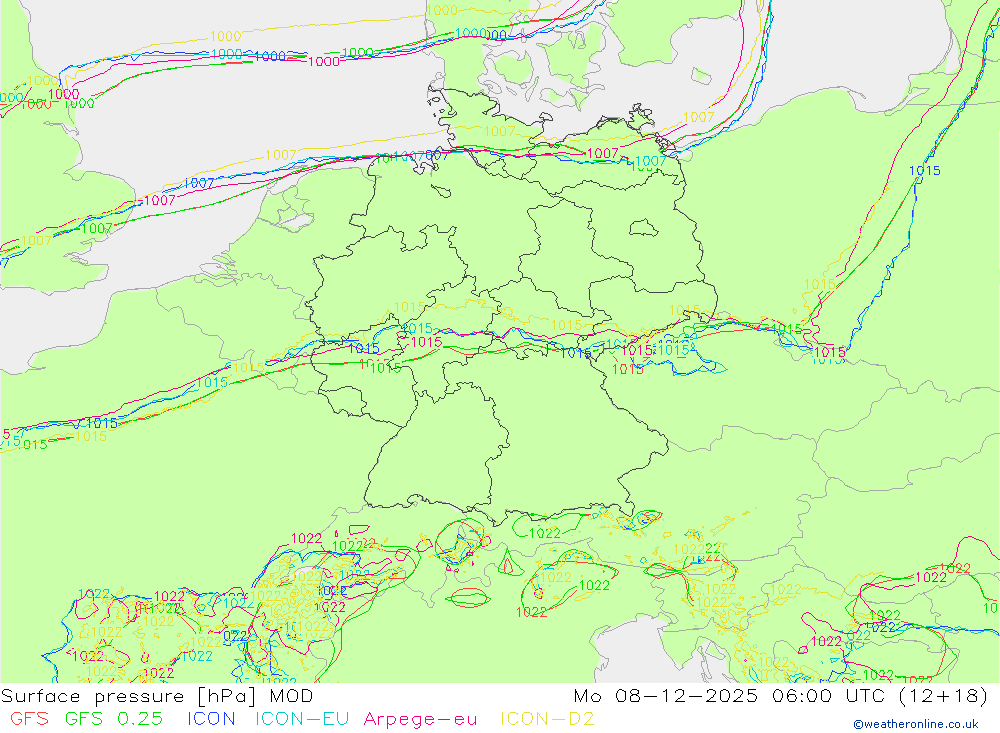Click the pink 1007 label near the Baltic coast
This screenshot has height=733, width=1000.
click(x=602, y=153)
